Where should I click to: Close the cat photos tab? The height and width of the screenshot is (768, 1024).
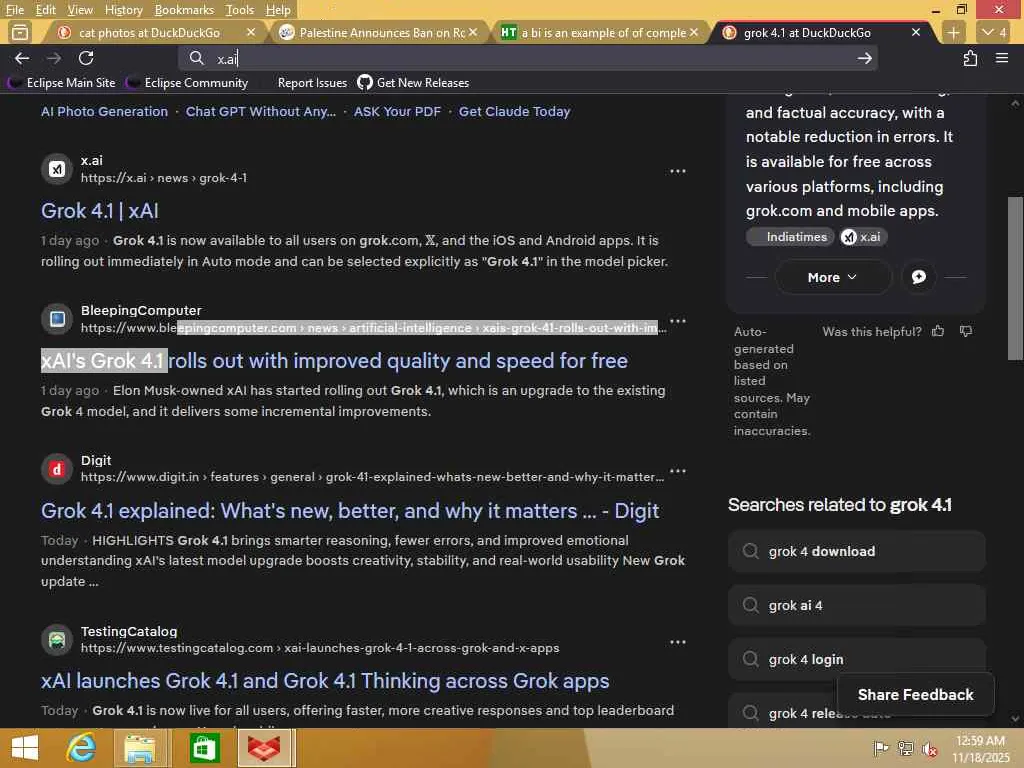(251, 32)
